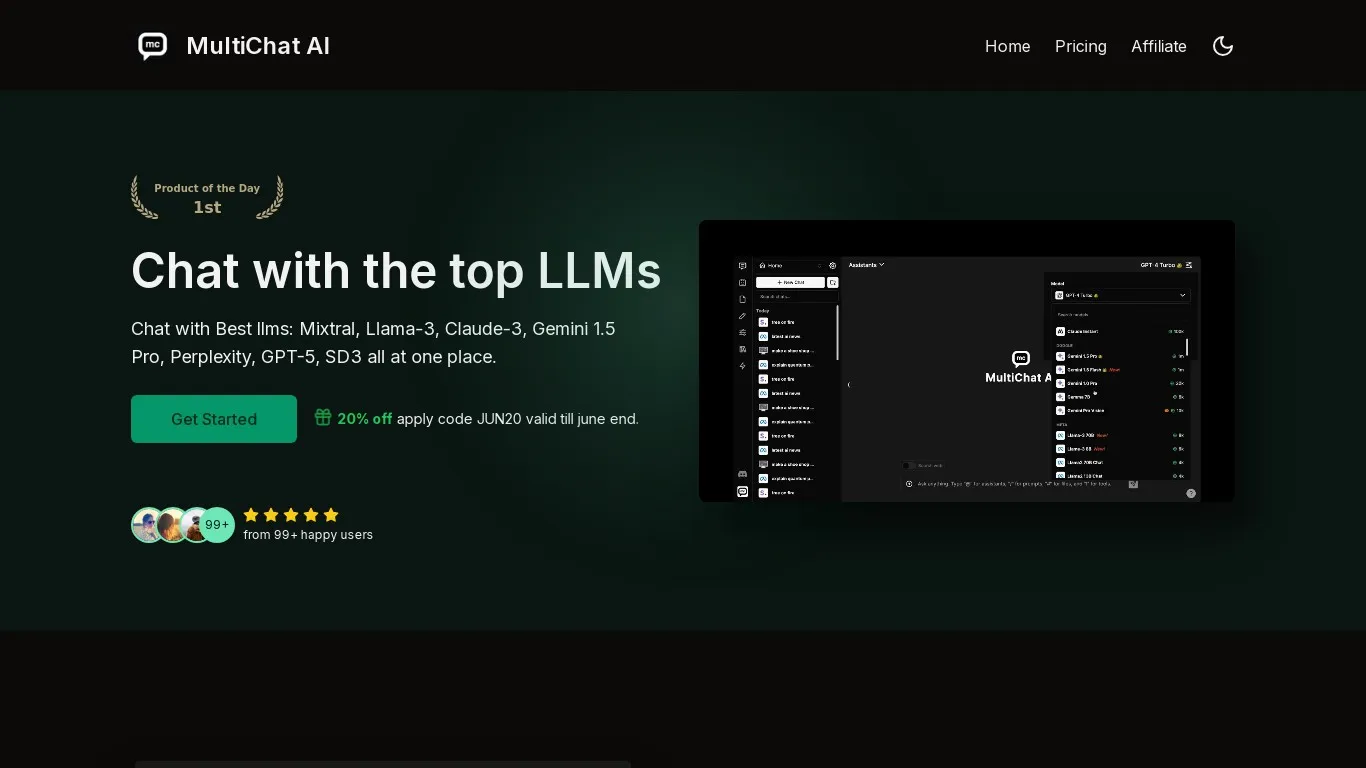
Task: Select Llama-3 70B in model list
Action: tap(1120, 435)
